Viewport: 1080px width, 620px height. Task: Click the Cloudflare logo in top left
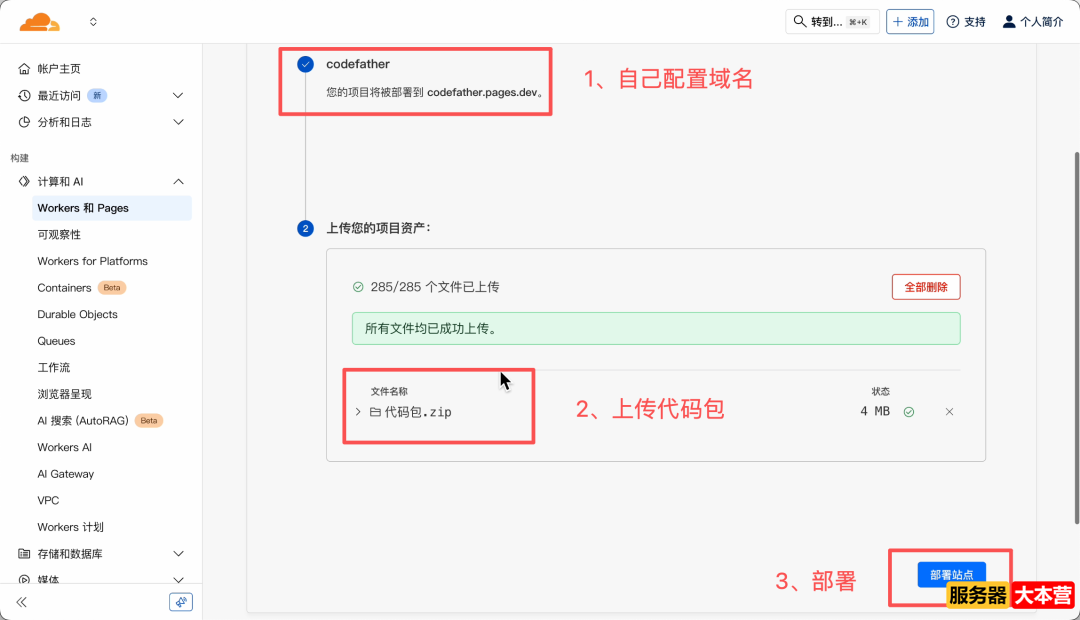[39, 20]
